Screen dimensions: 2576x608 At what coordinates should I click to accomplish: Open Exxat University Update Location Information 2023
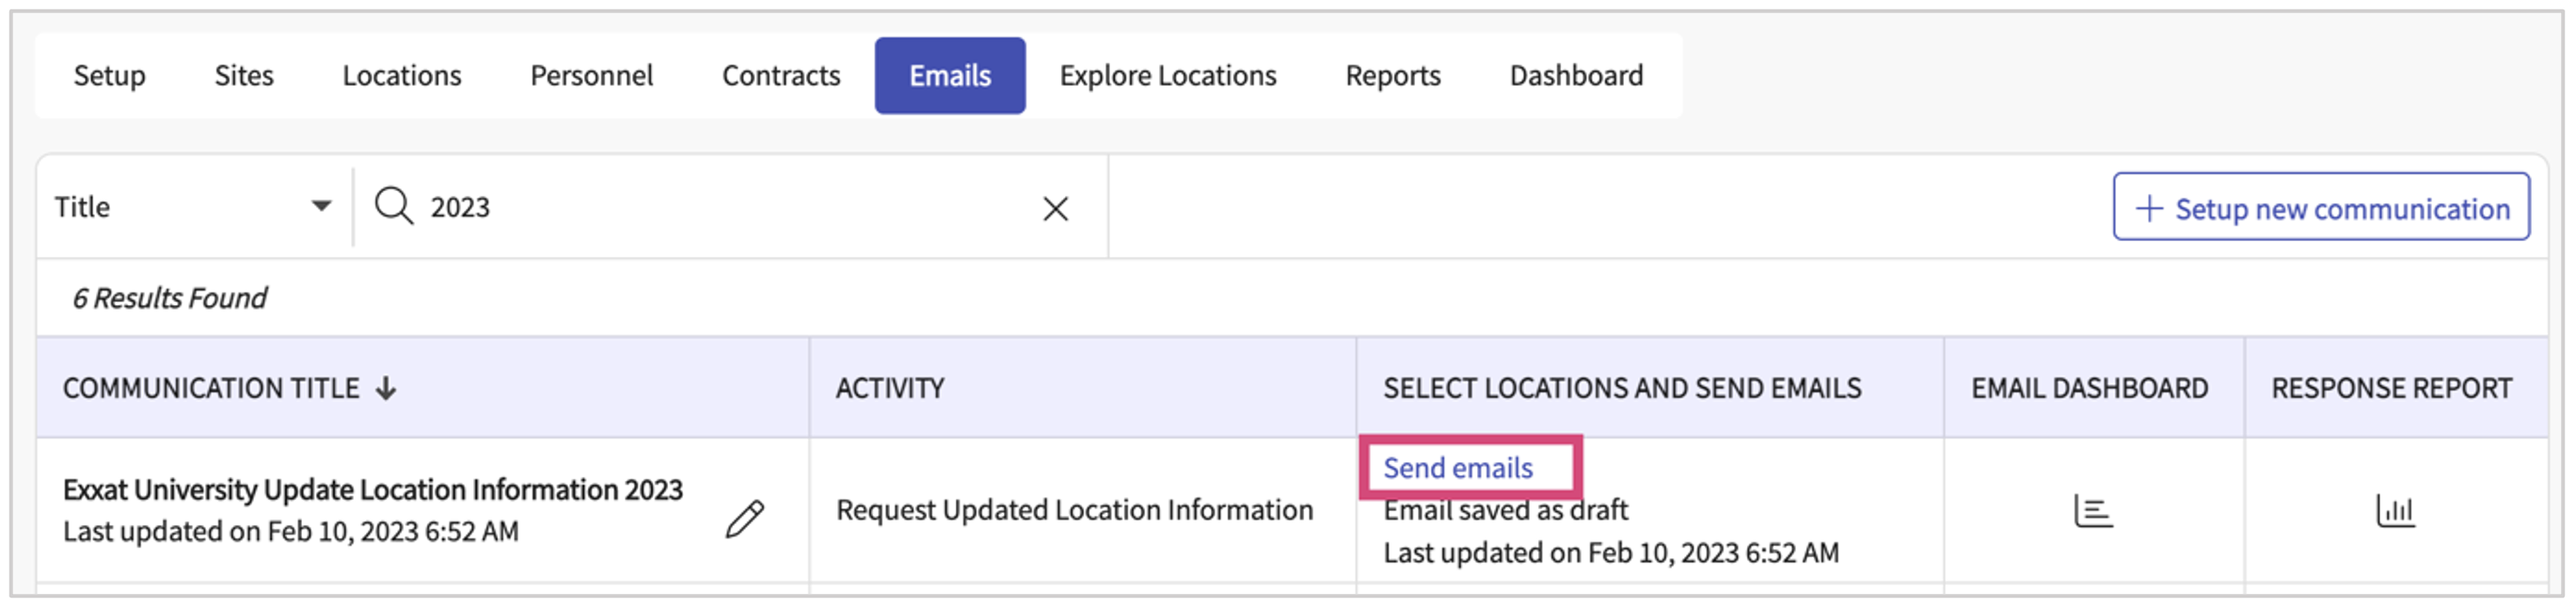[372, 490]
